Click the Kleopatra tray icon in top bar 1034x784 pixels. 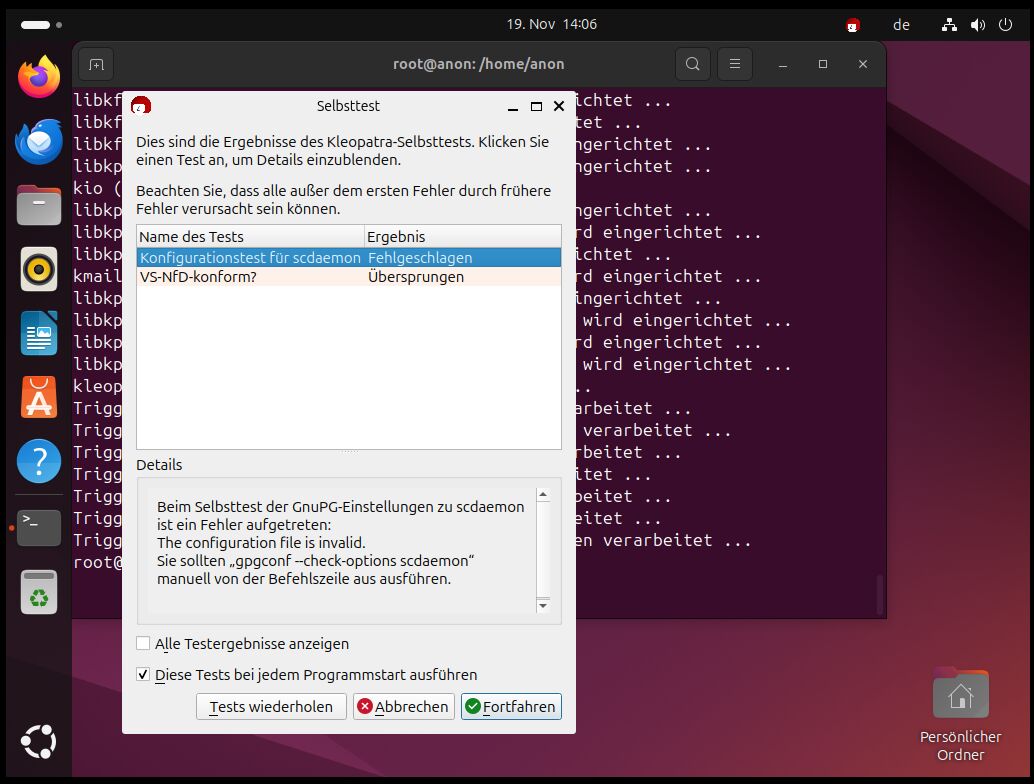tap(853, 25)
